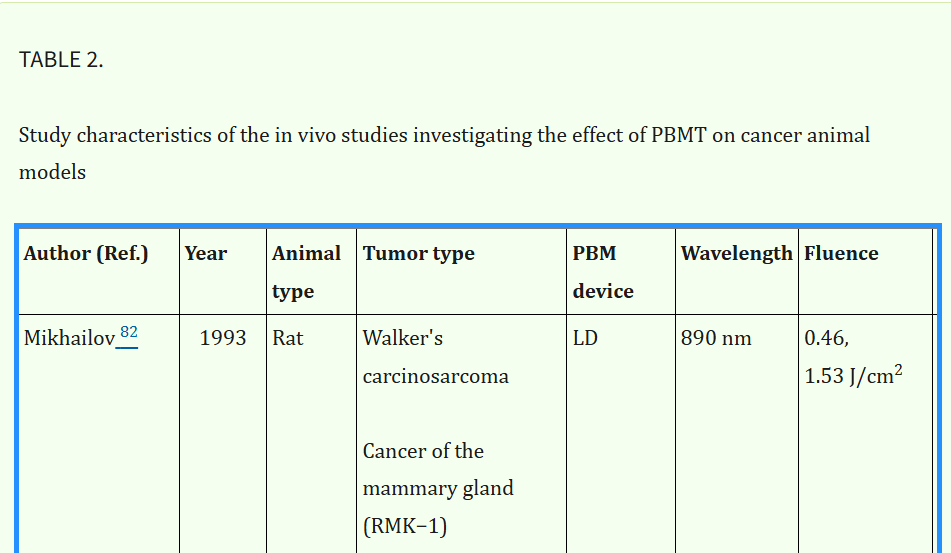951x553 pixels.
Task: Click the "Rat" animal type cell
Action: coord(288,338)
